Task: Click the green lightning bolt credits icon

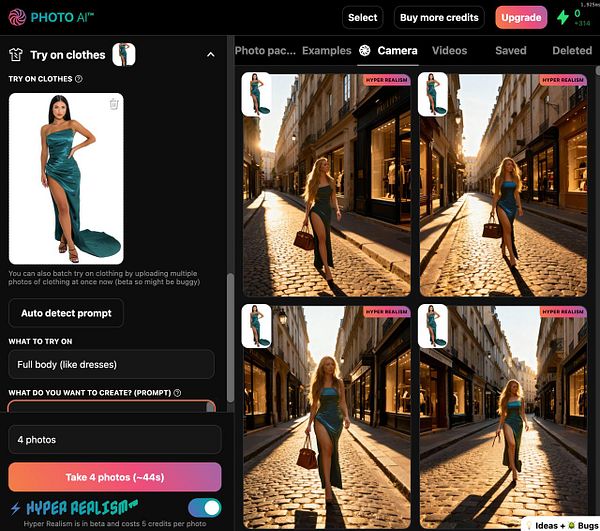Action: pyautogui.click(x=562, y=17)
